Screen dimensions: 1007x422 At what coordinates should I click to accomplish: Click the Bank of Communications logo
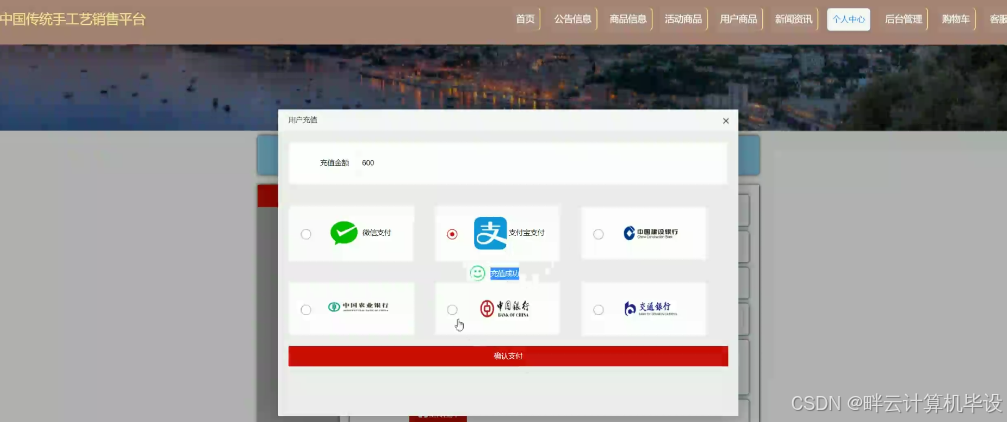pos(651,308)
